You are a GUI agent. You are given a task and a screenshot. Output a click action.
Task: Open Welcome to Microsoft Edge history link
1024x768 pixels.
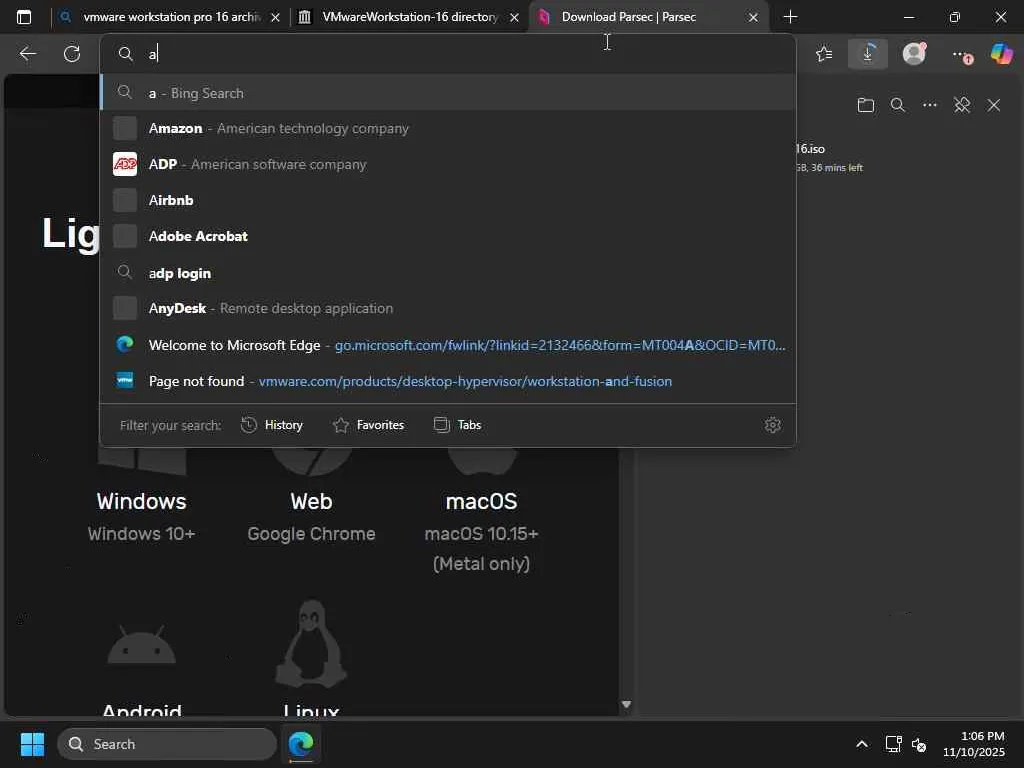point(448,345)
